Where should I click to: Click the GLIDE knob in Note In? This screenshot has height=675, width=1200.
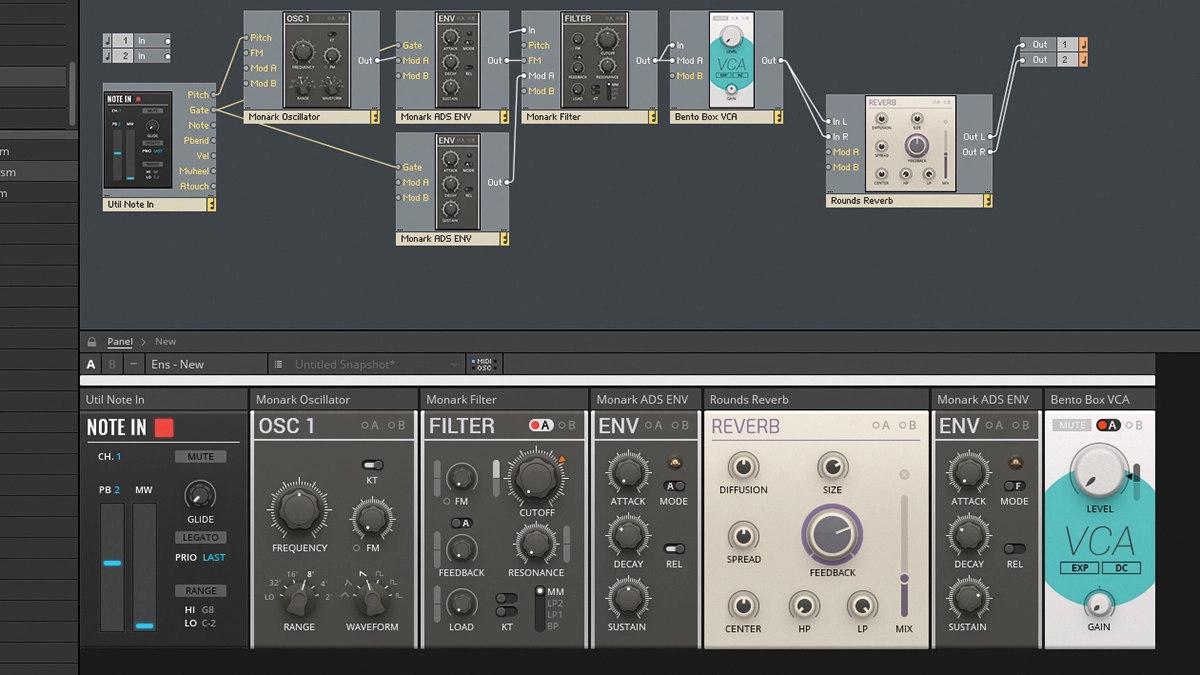click(200, 495)
